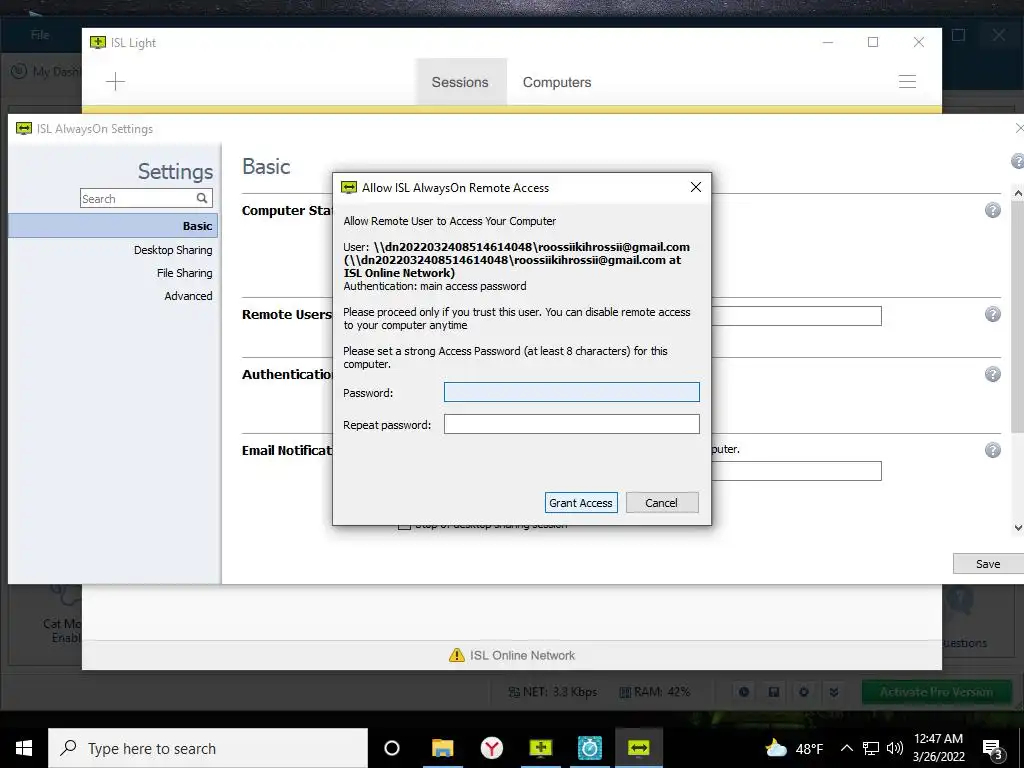The image size is (1024, 768).
Task: Select File Sharing in Settings sidebar
Action: [185, 273]
